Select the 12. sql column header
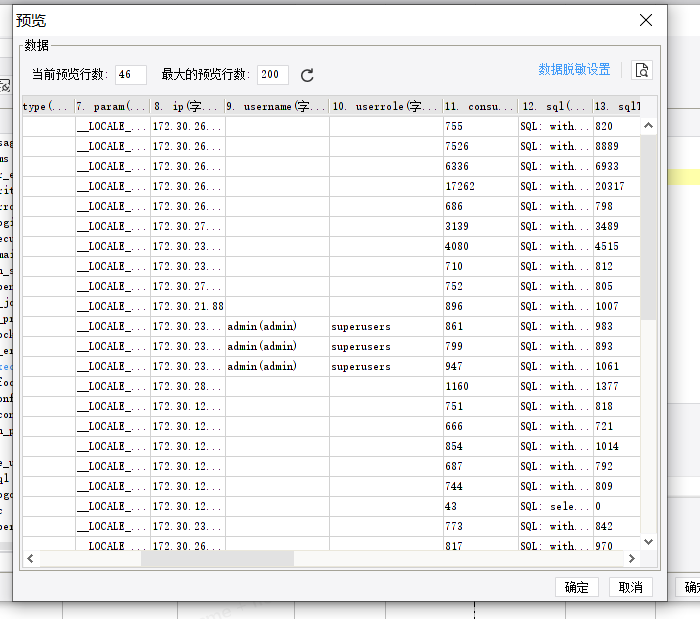Screen dimensions: 700x619 pos(555,106)
